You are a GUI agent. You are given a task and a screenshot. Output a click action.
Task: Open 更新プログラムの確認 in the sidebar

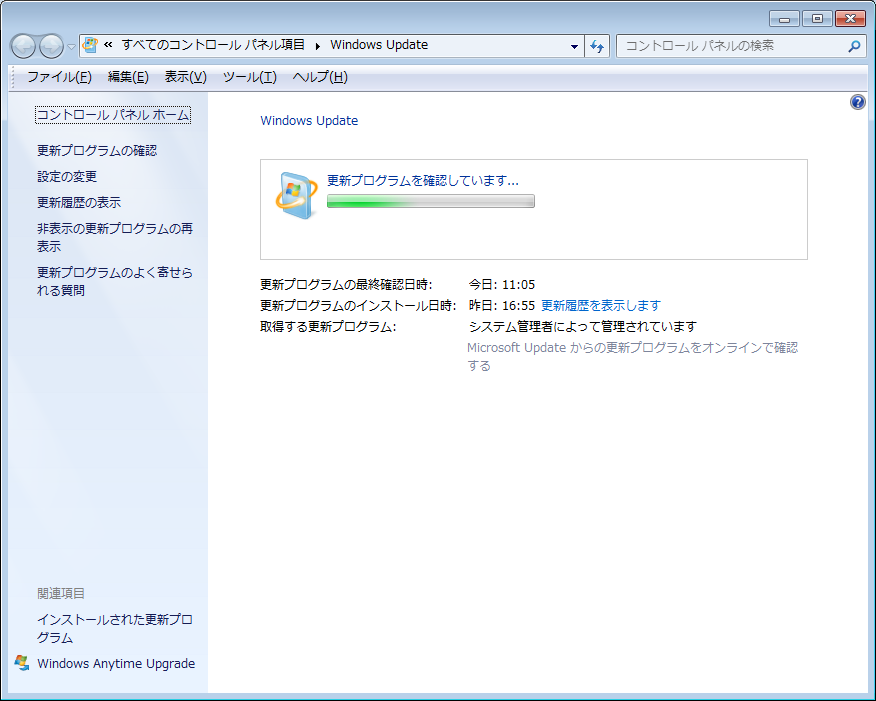[x=97, y=150]
